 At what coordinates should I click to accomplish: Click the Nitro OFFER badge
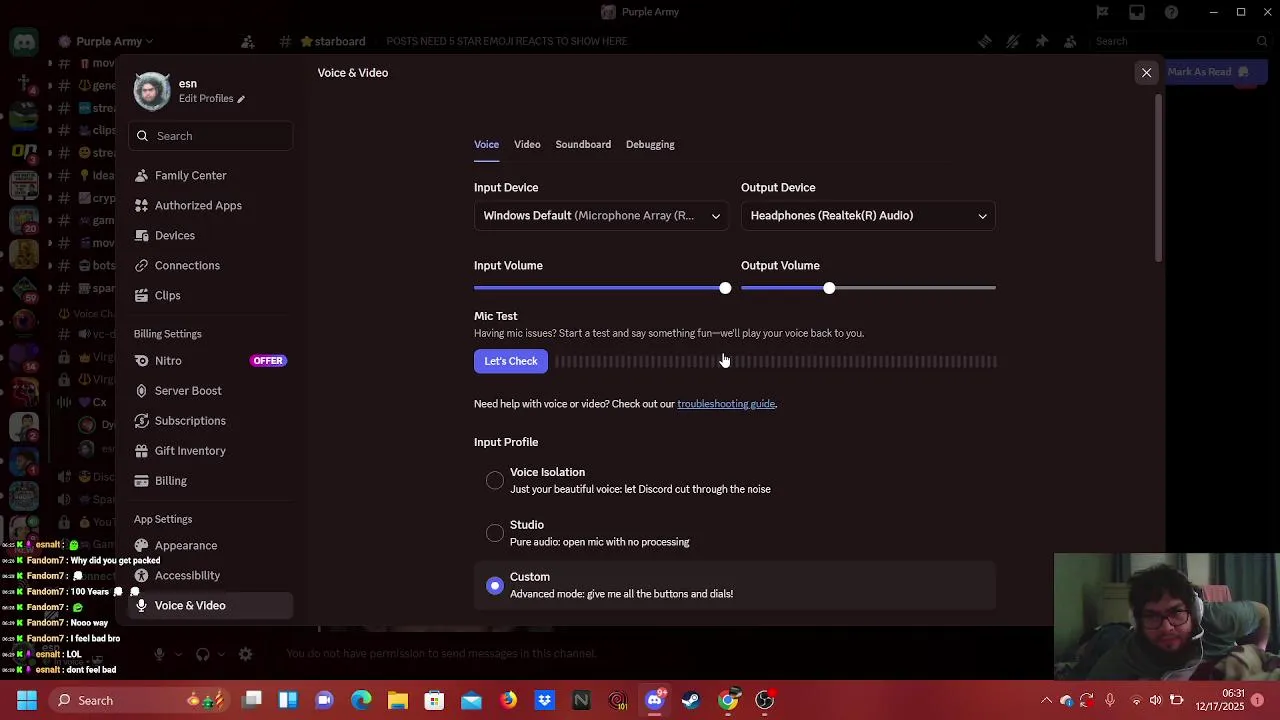pyautogui.click(x=268, y=360)
